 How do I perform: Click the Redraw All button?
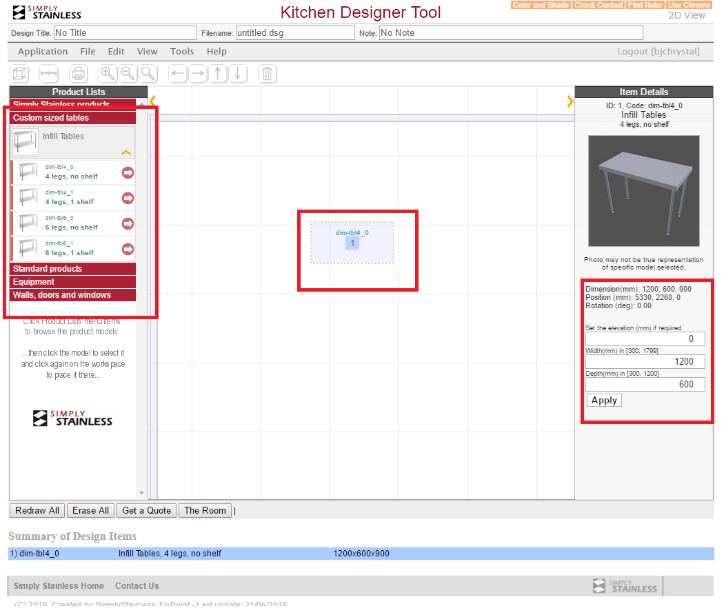click(37, 510)
